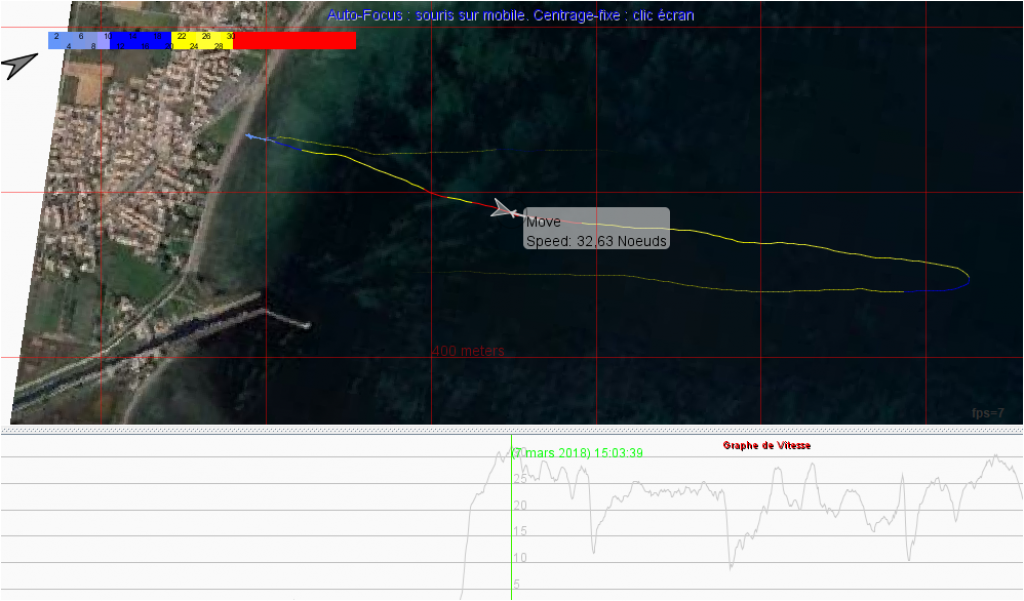1024x601 pixels.
Task: Click the 'Graphe de Vitesse' title
Action: click(x=766, y=445)
